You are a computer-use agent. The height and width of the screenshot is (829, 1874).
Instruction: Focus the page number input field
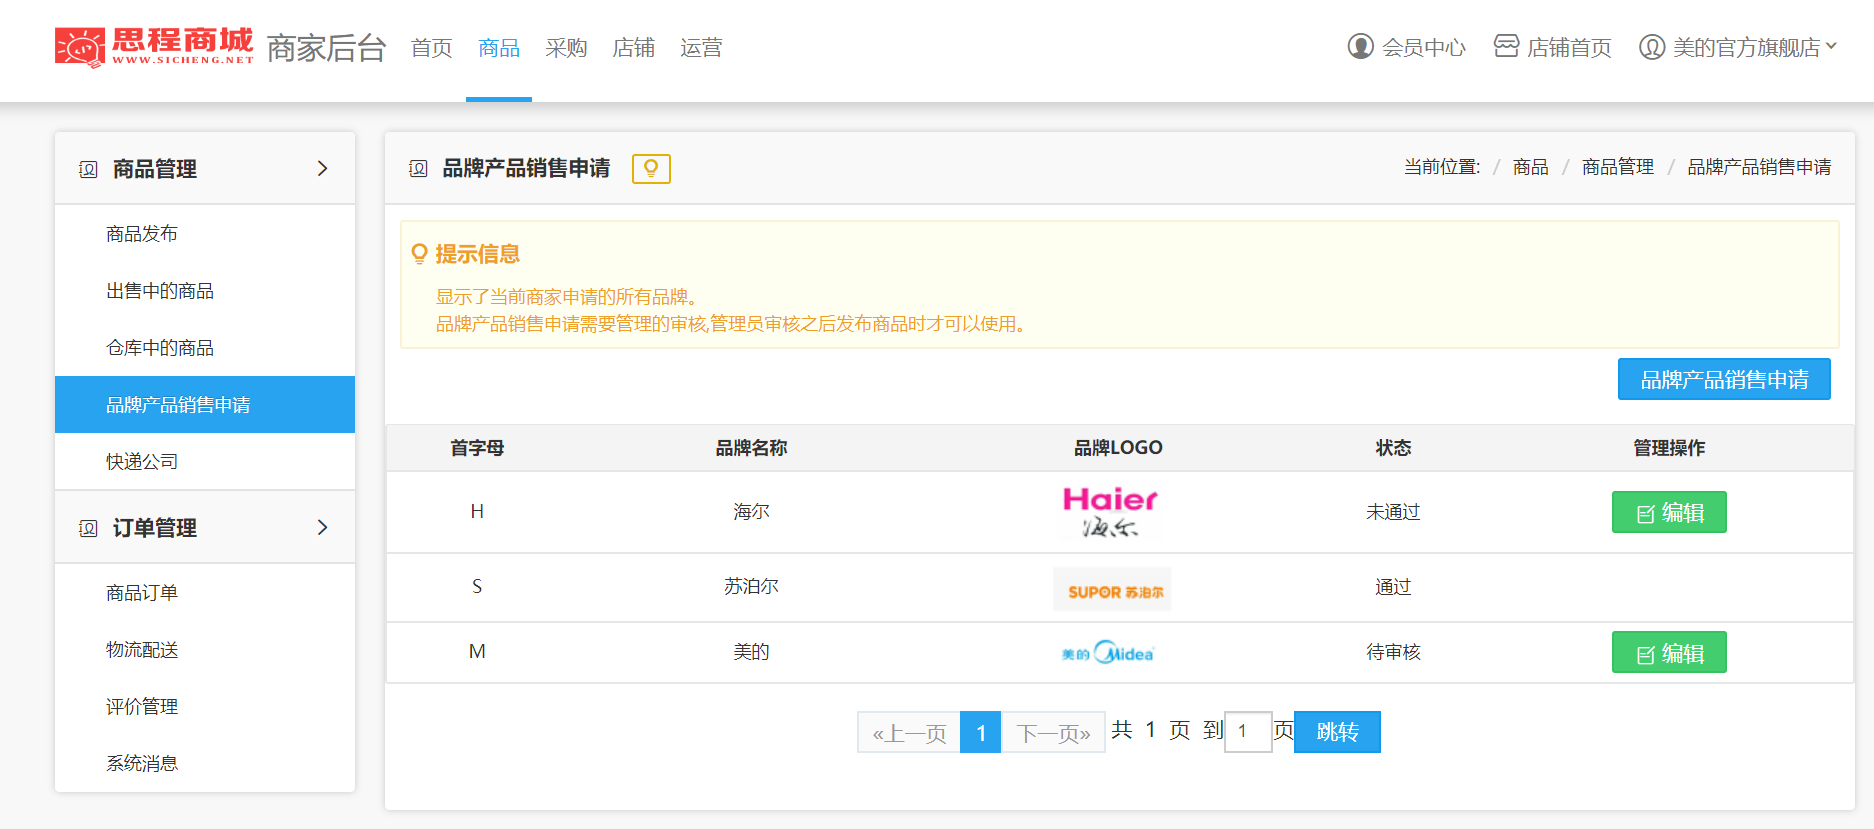pos(1248,732)
